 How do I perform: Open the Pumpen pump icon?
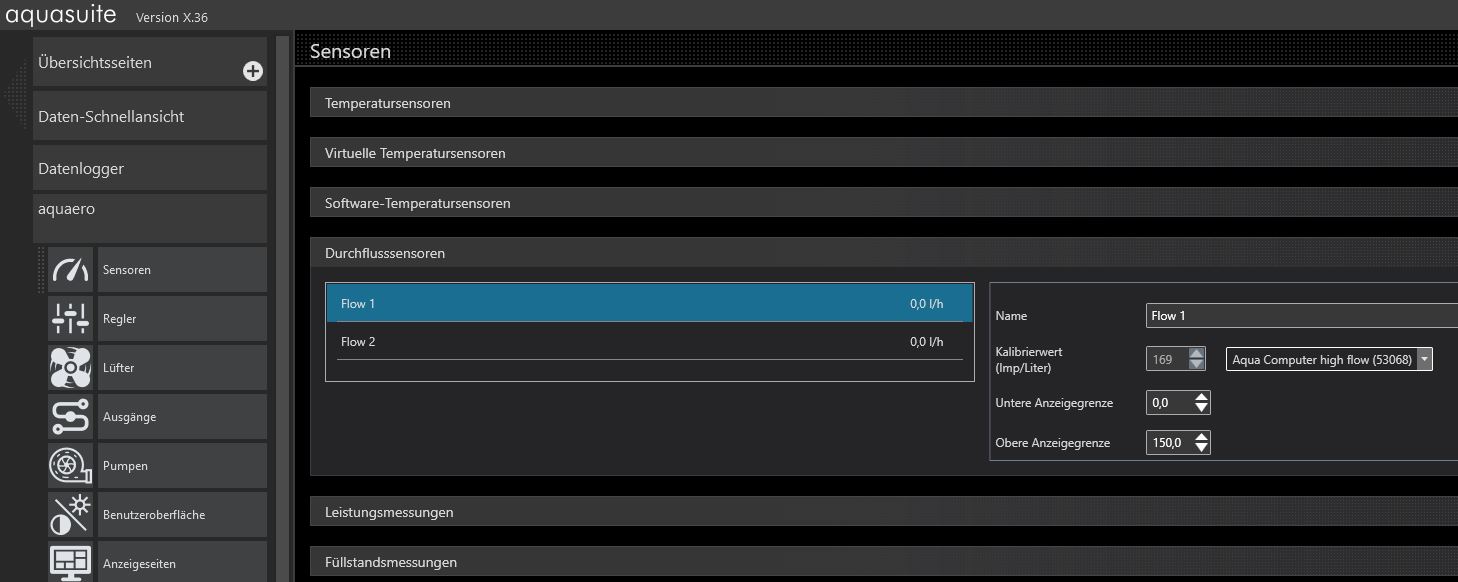click(x=70, y=466)
